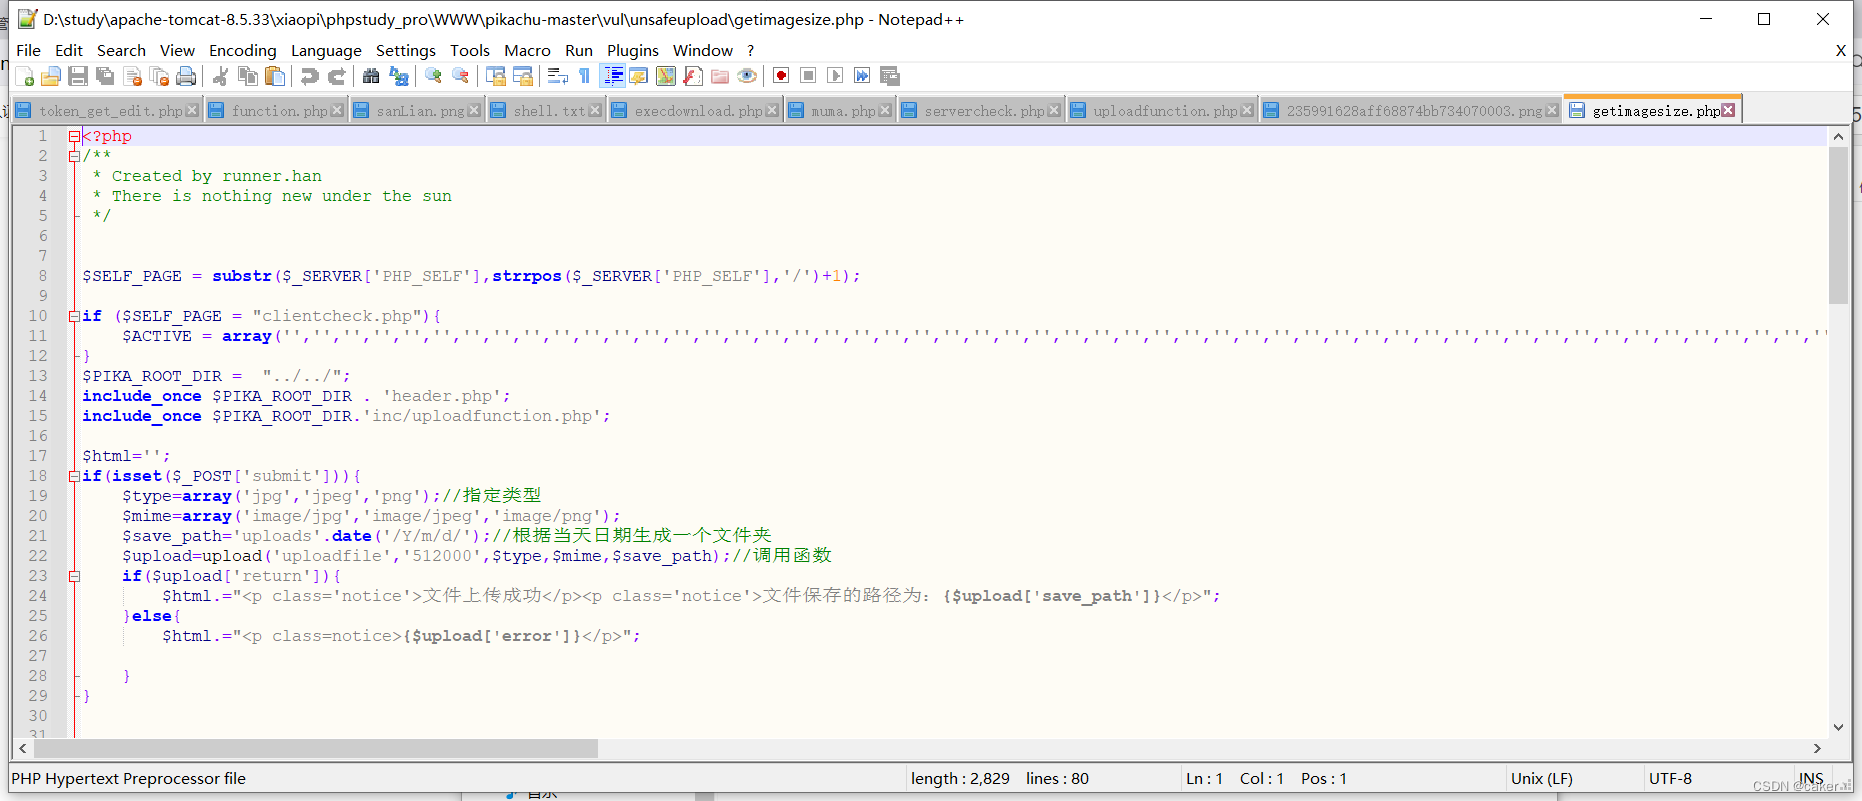Image resolution: width=1862 pixels, height=801 pixels.
Task: Click the Close document toolbar icon
Action: coord(132,76)
